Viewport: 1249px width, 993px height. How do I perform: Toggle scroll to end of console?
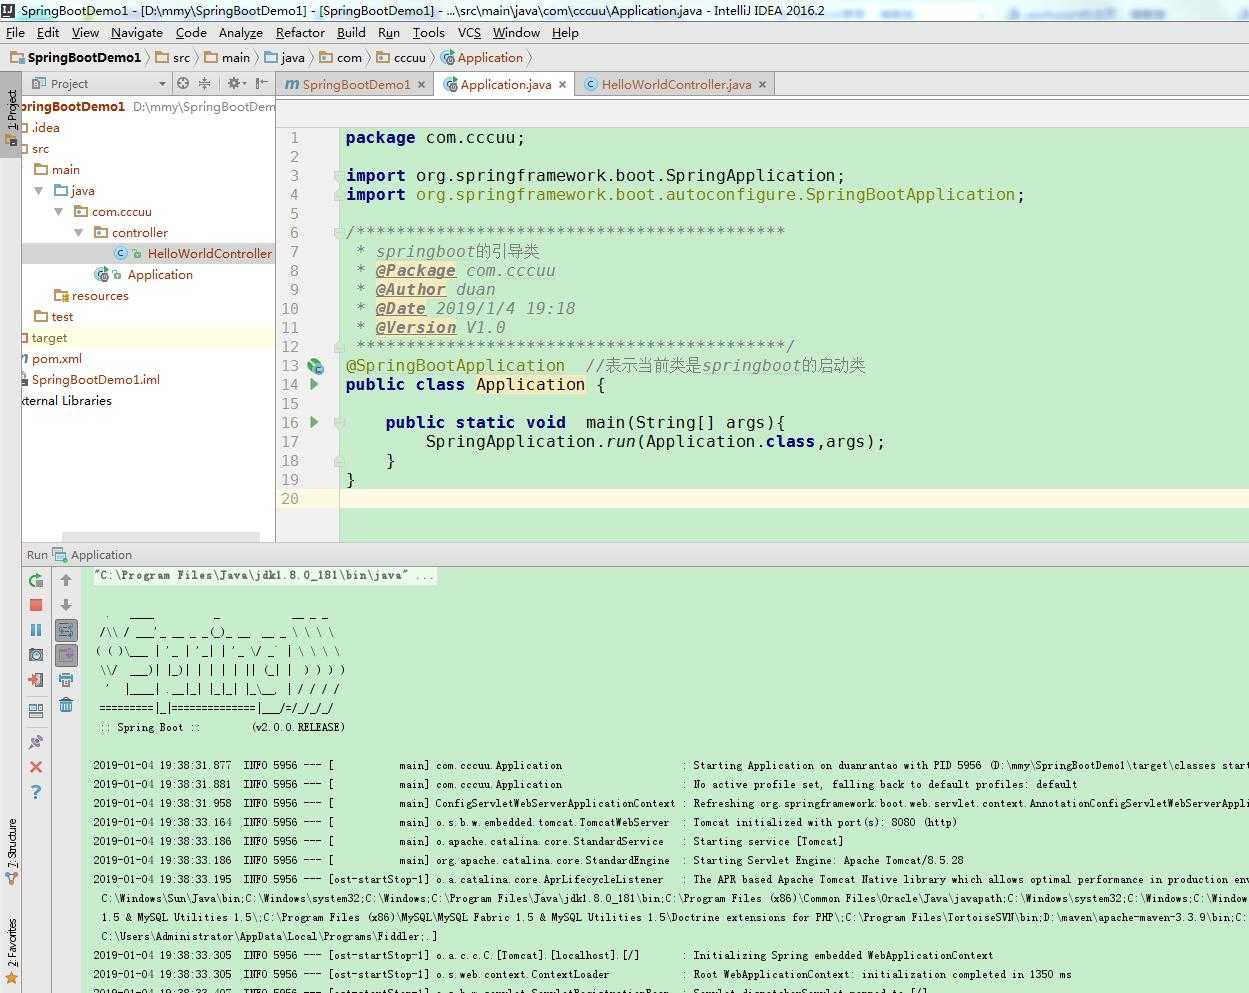click(66, 655)
